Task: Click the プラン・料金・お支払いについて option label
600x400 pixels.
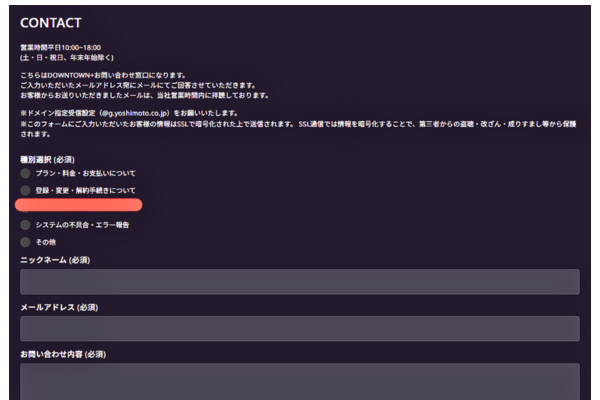Action: pos(85,173)
